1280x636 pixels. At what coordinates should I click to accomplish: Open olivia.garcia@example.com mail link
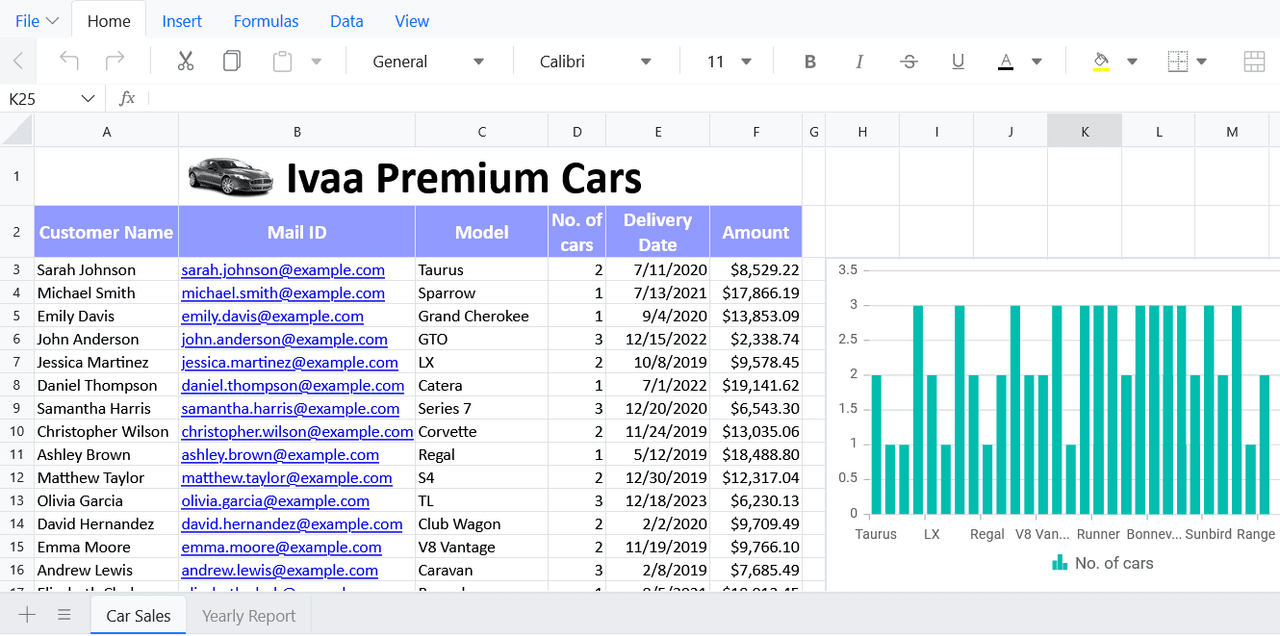point(275,500)
